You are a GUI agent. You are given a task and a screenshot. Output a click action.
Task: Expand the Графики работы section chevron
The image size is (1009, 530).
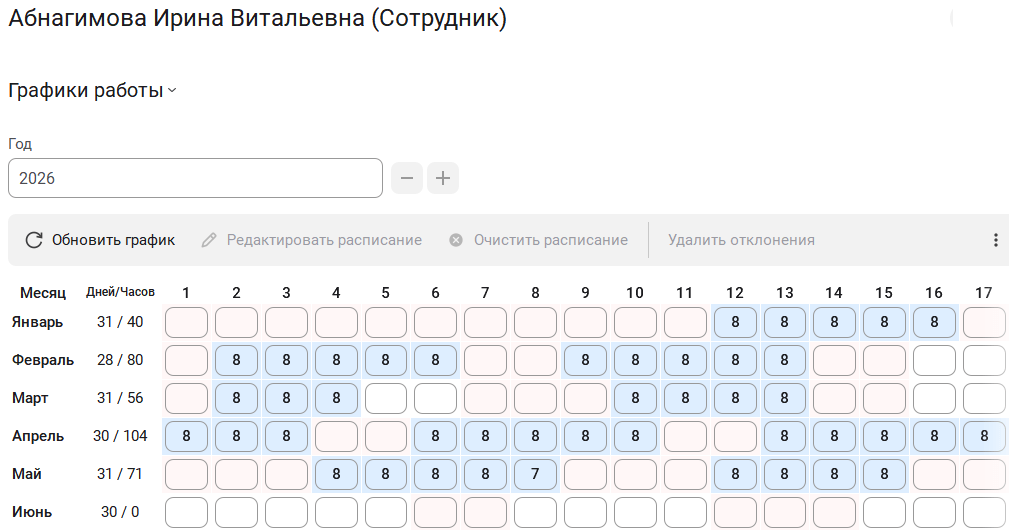coord(172,91)
